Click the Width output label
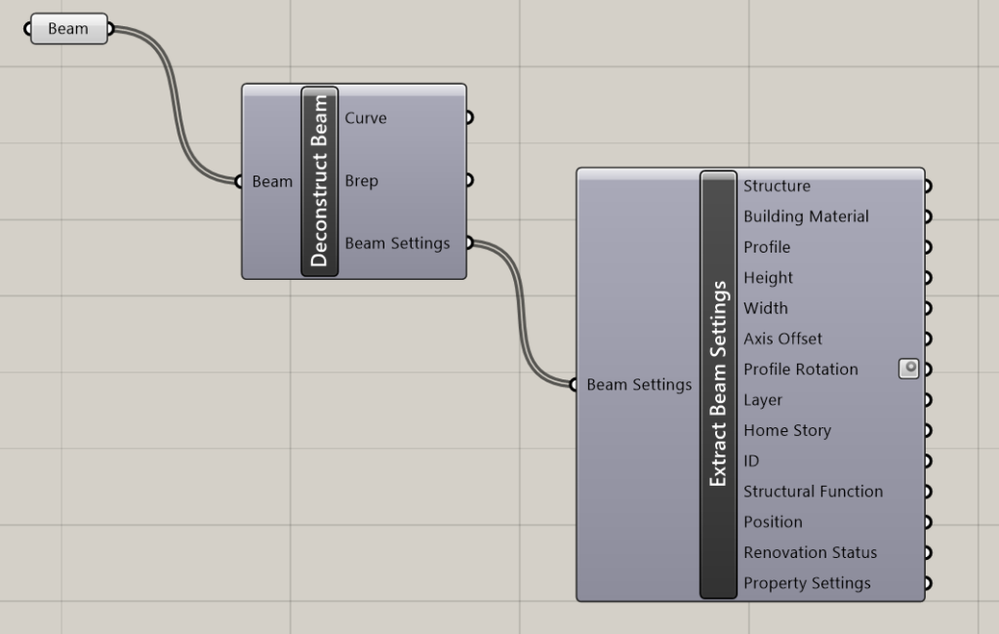Image resolution: width=999 pixels, height=634 pixels. click(x=765, y=308)
